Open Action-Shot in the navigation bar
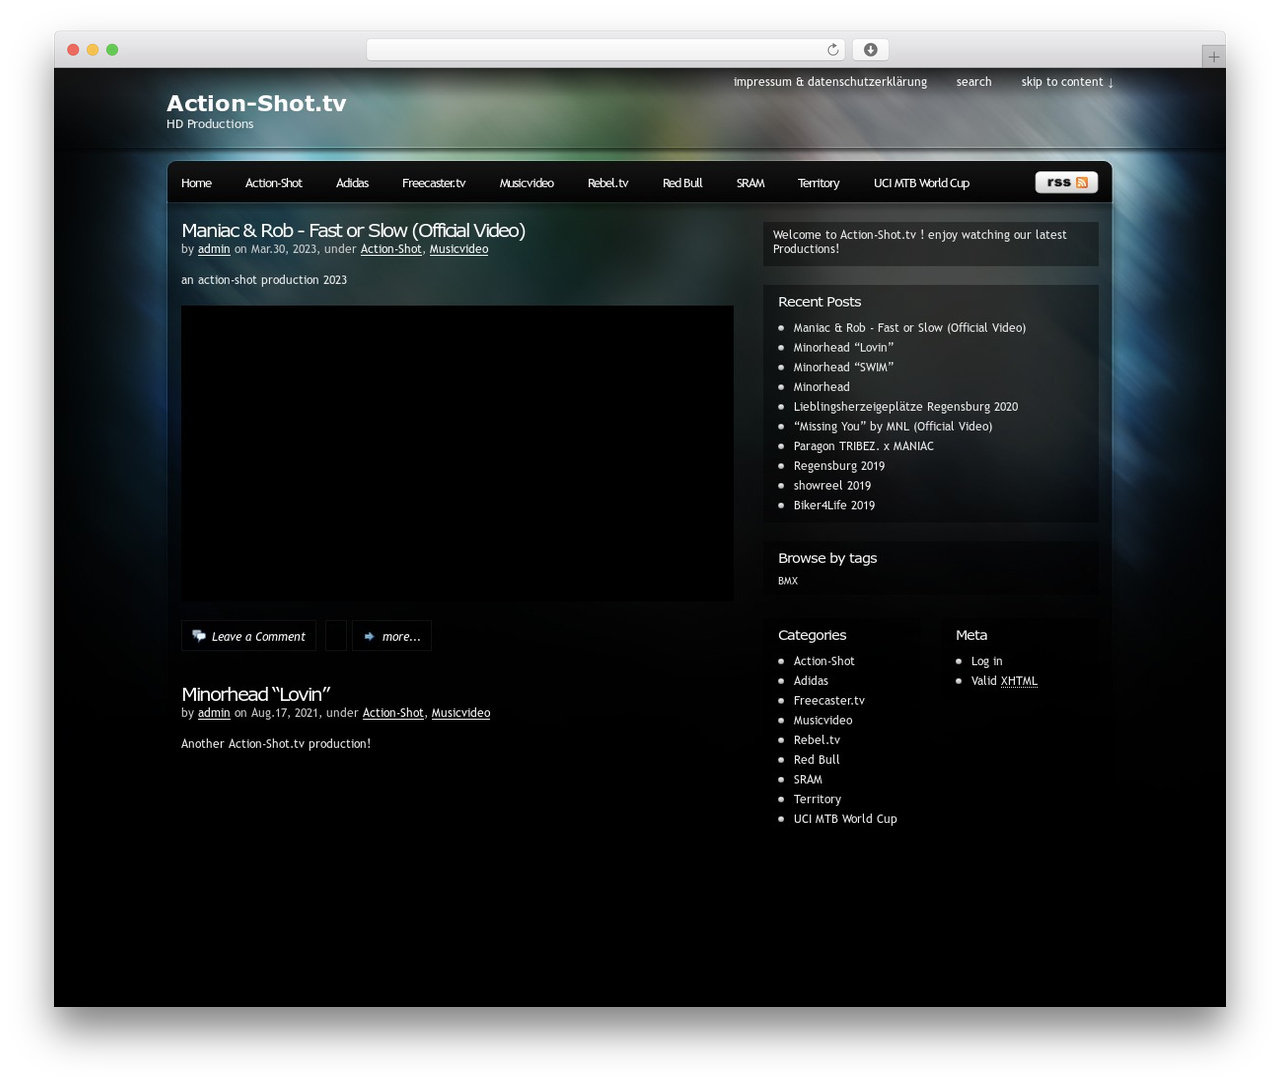Image resolution: width=1280 pixels, height=1084 pixels. [x=274, y=183]
